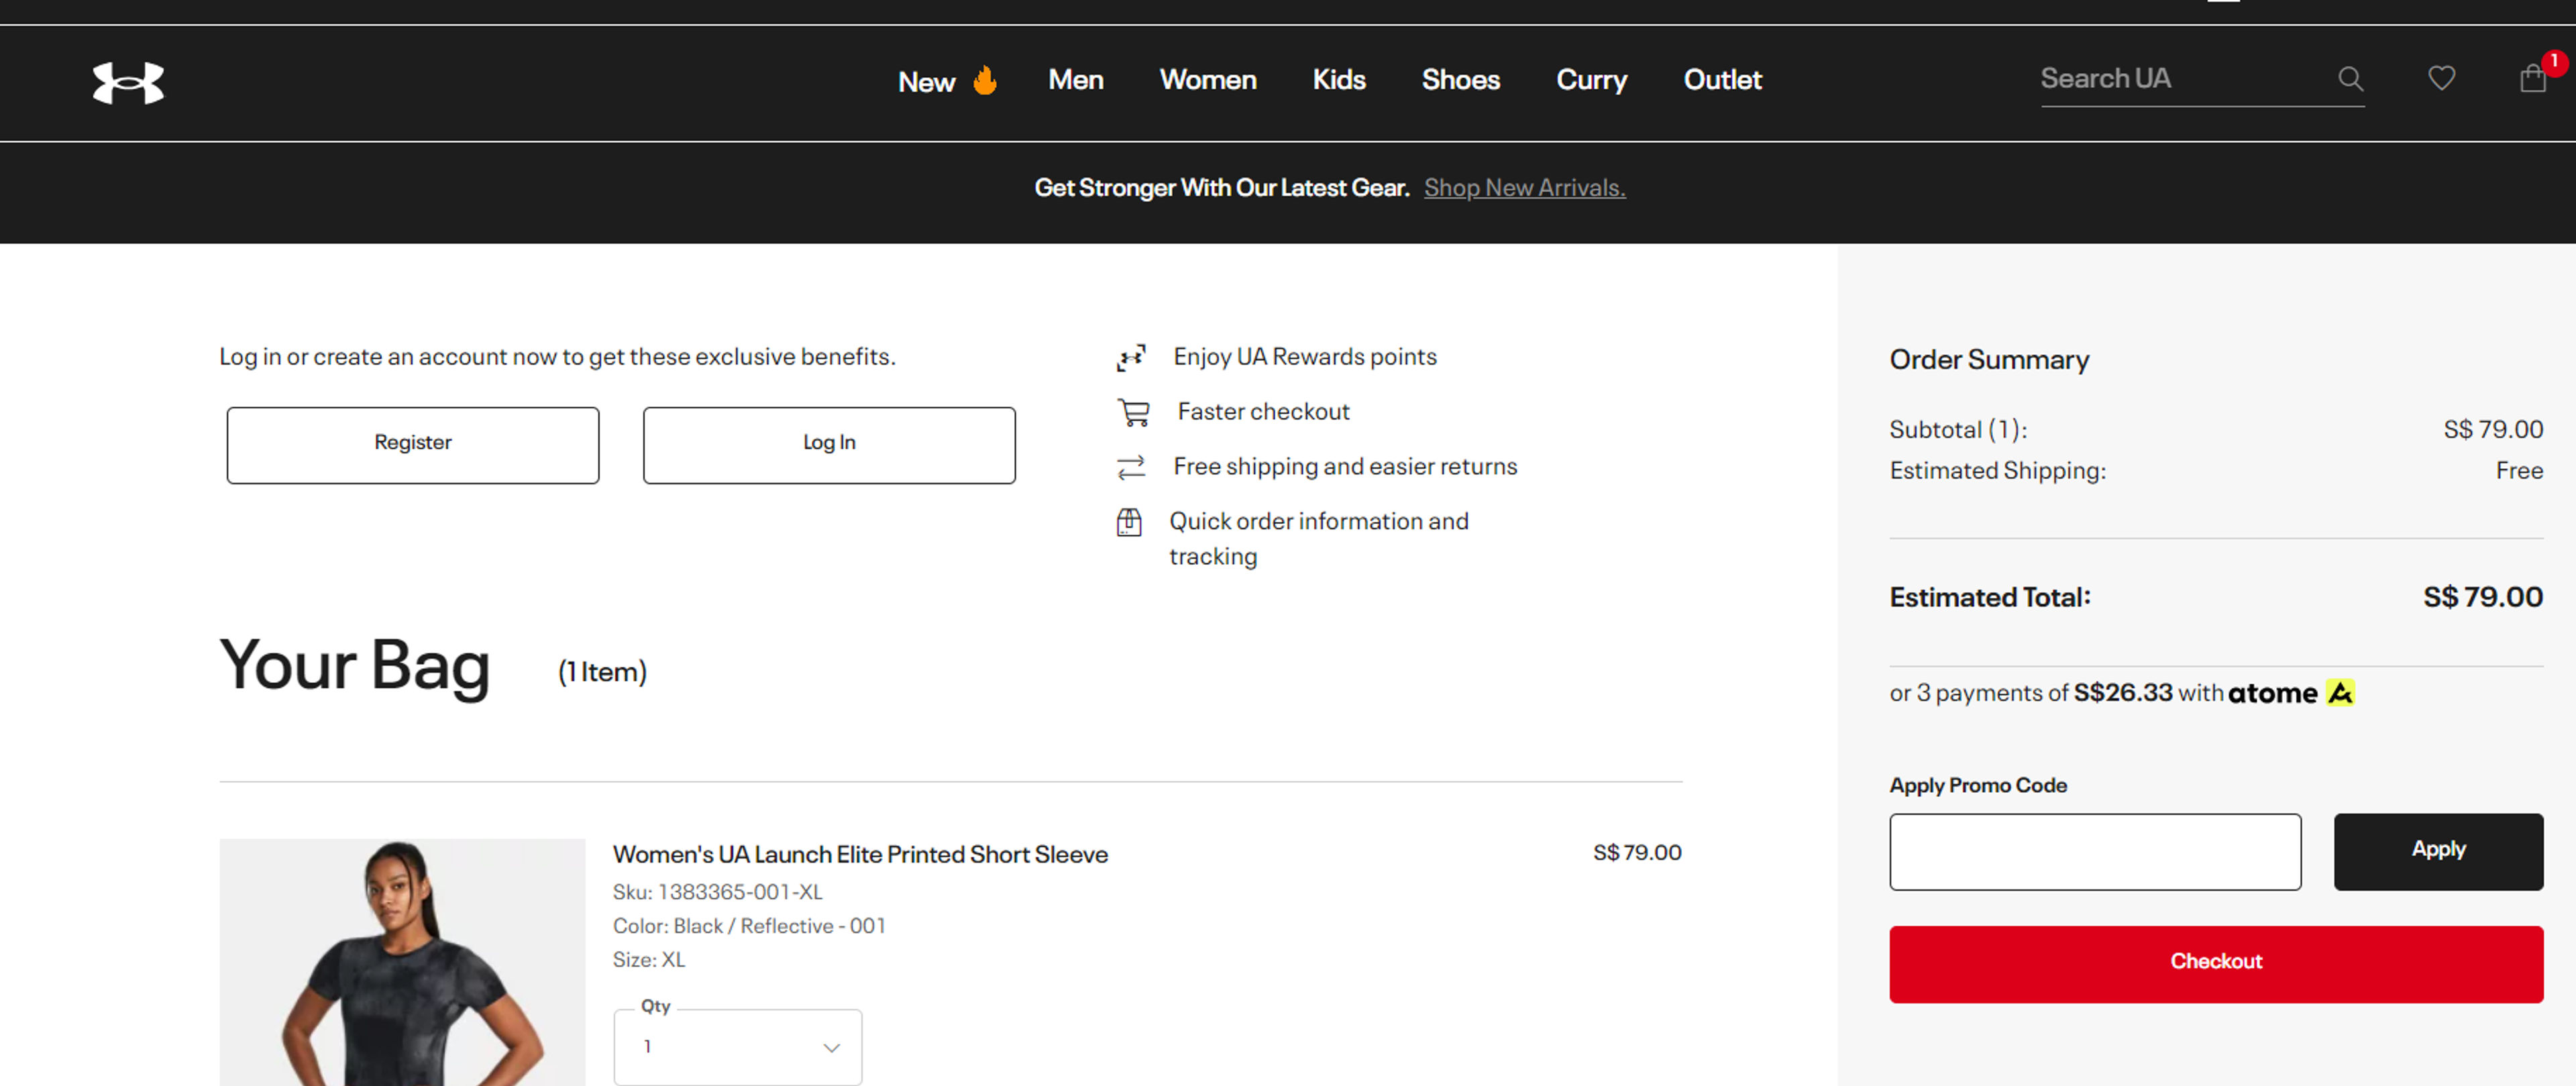The width and height of the screenshot is (2576, 1086).
Task: Click the Under Armour logo
Action: pos(128,82)
